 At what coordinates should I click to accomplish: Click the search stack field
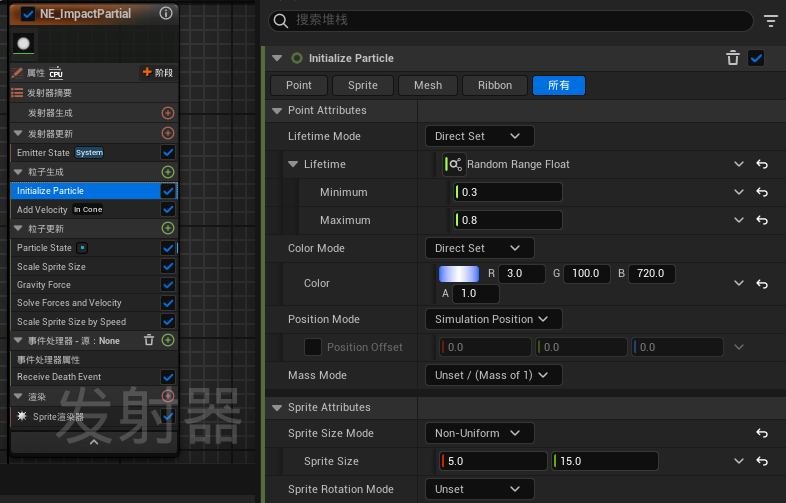tap(511, 21)
